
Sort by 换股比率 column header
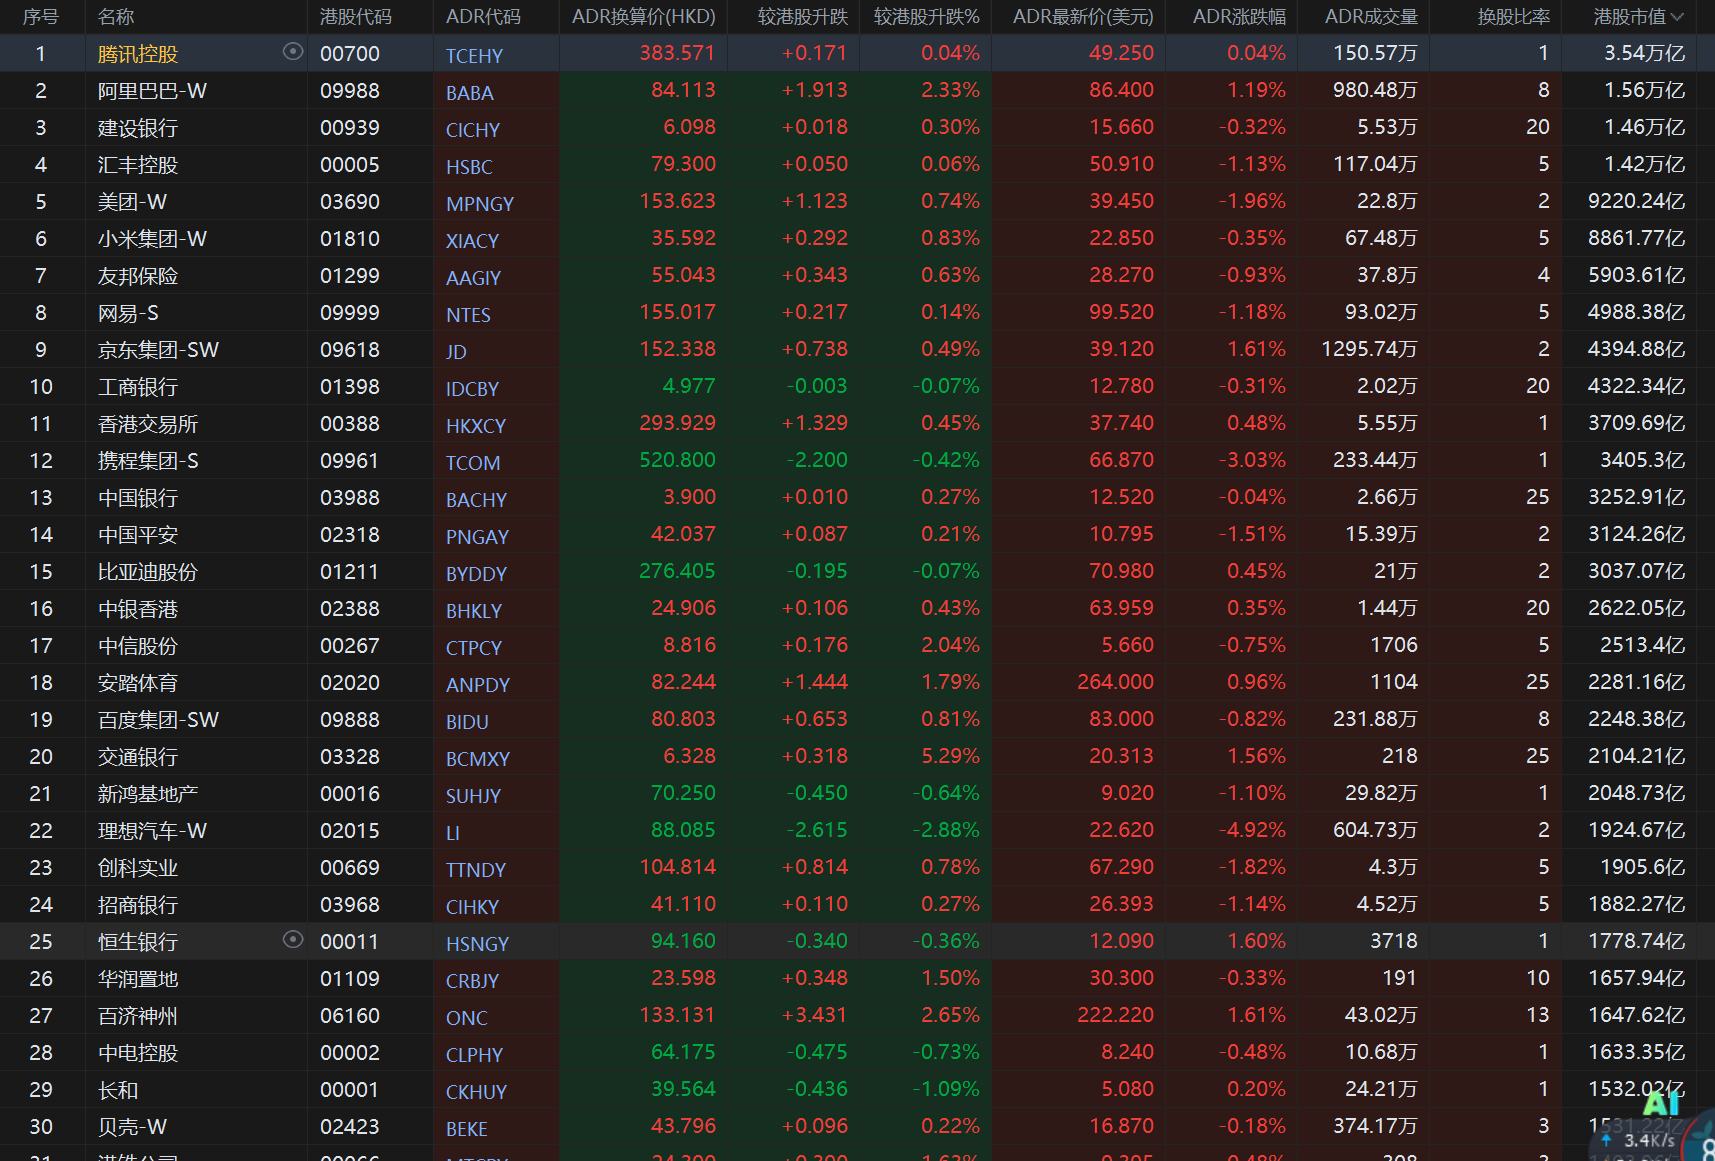pyautogui.click(x=1514, y=17)
